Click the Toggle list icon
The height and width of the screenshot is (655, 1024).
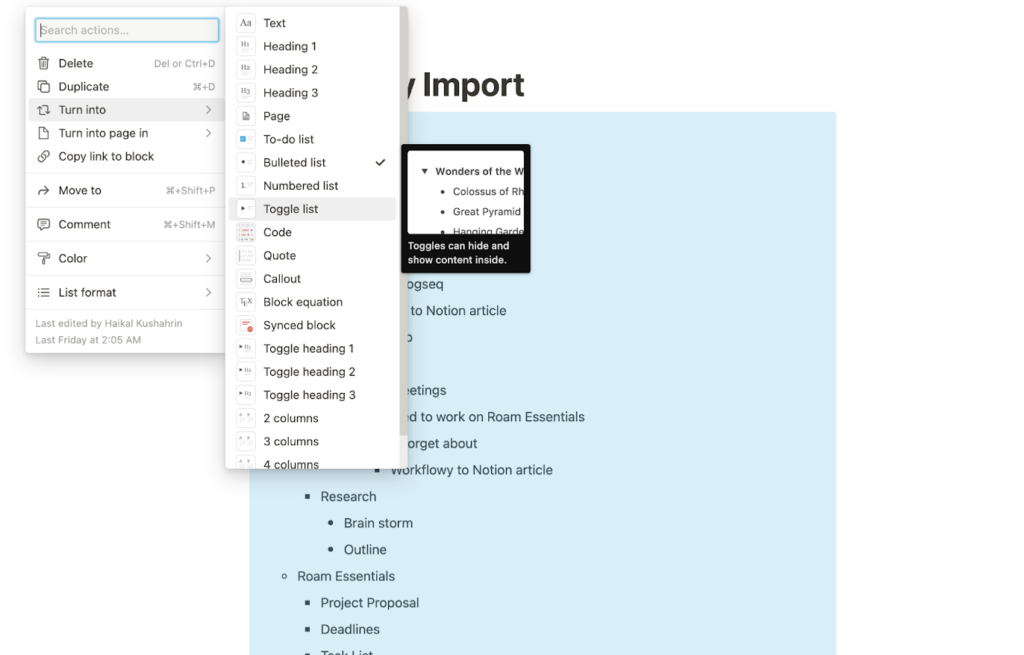click(x=246, y=209)
